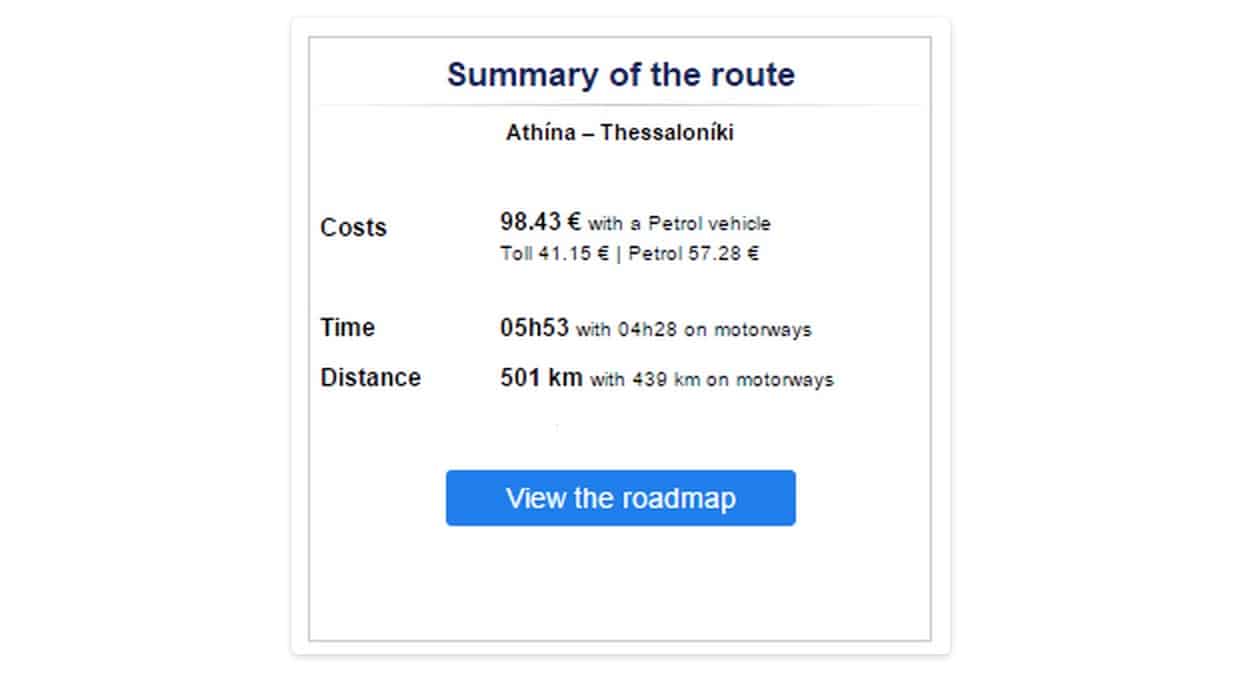Select the Summary of the route heading

coord(620,75)
